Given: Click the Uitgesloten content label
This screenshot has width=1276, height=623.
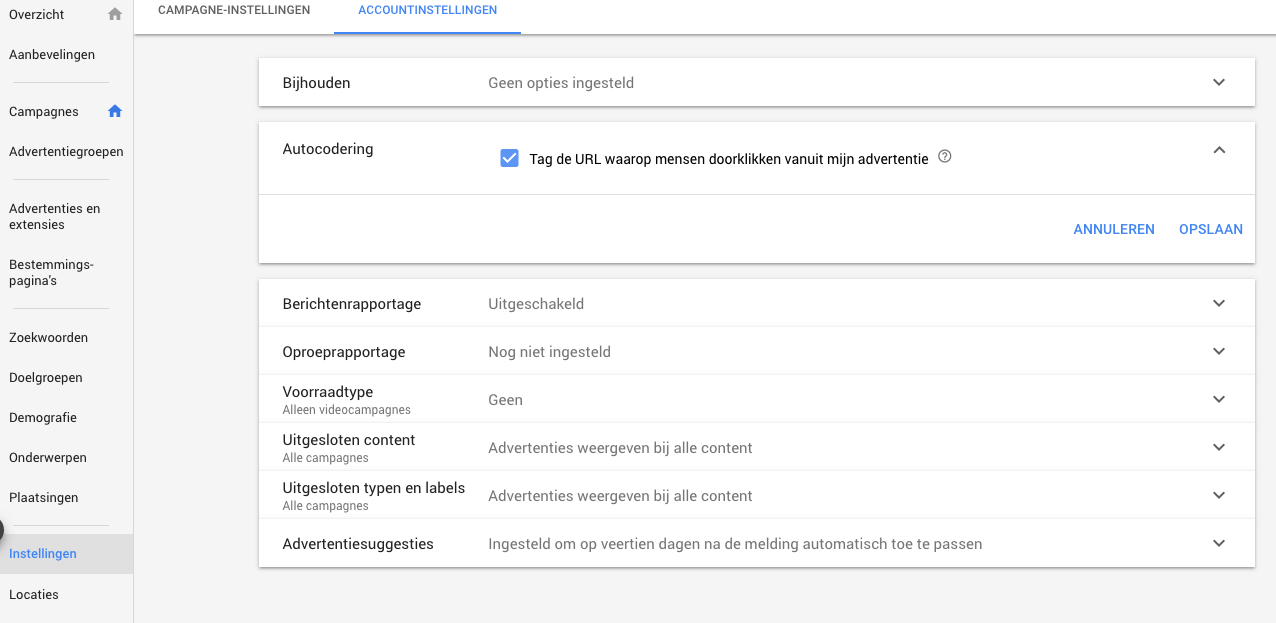Looking at the screenshot, I should [349, 440].
